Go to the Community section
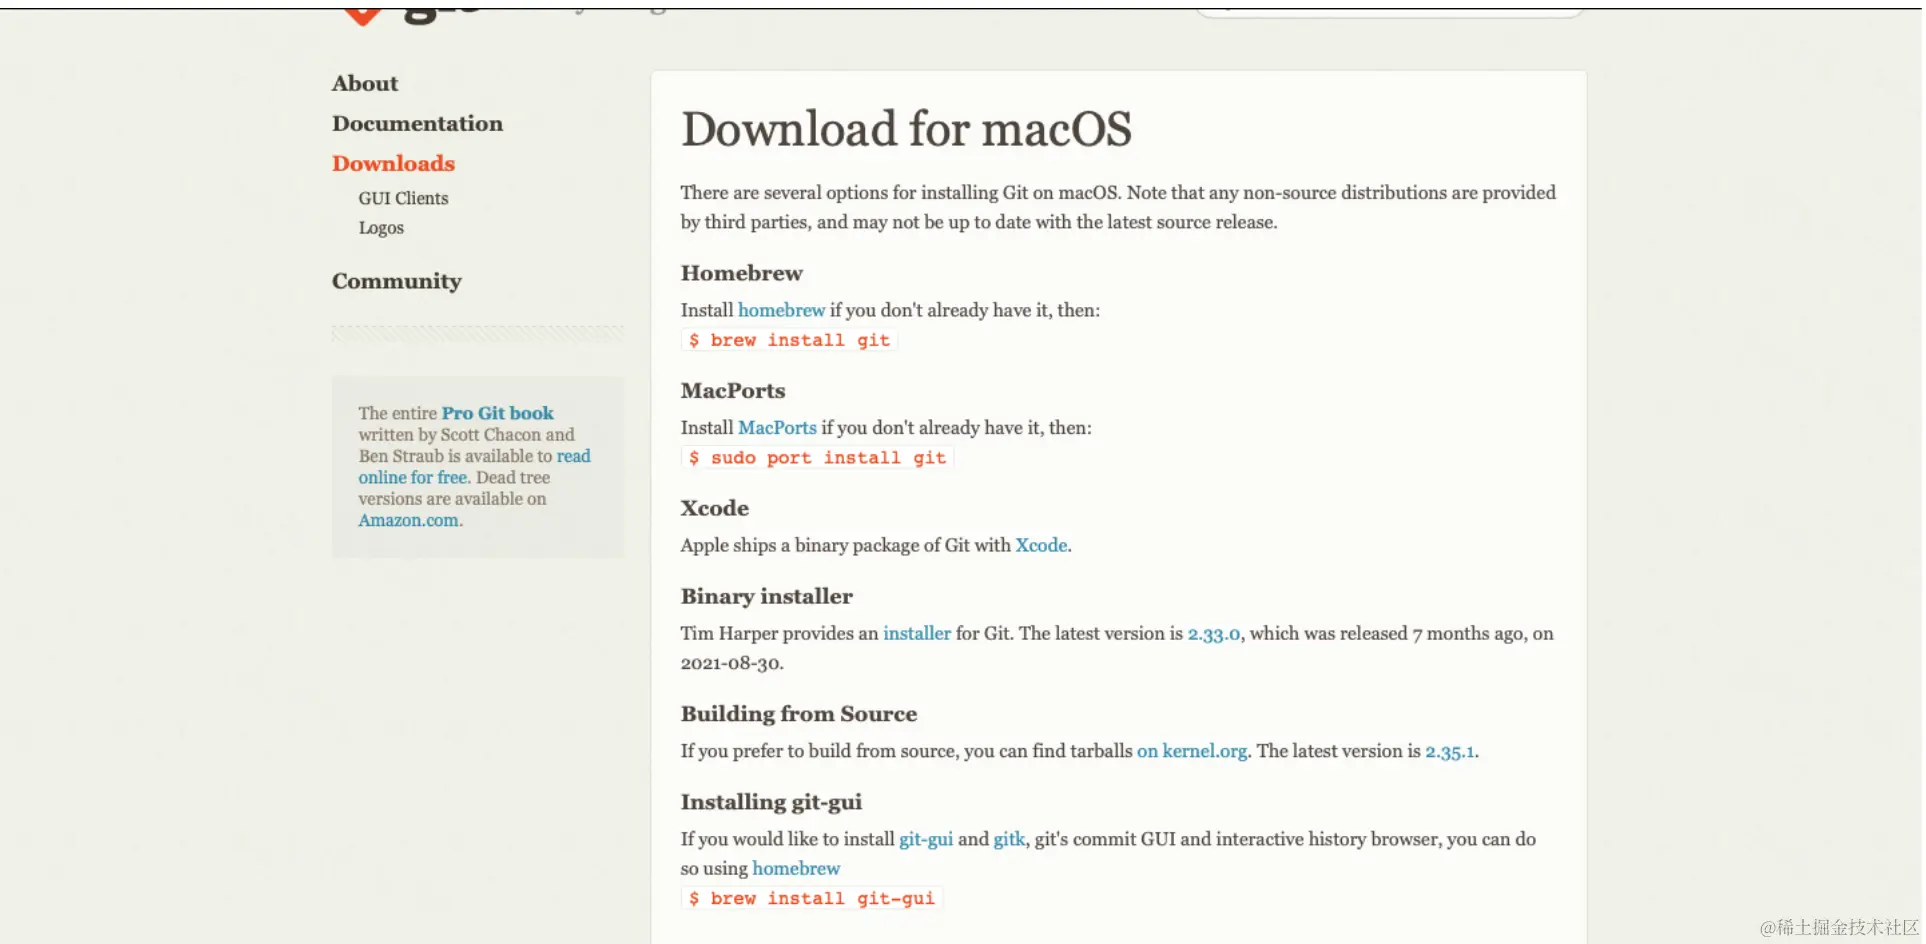1926x944 pixels. [x=397, y=281]
